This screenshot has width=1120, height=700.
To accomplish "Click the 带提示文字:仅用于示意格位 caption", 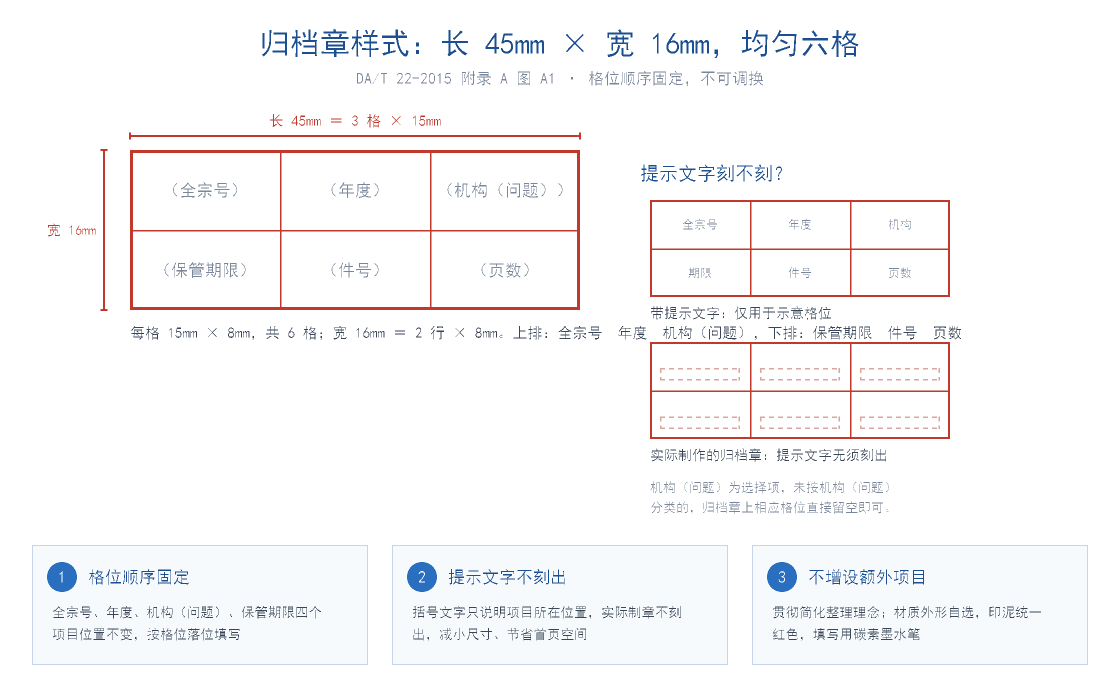I will tap(741, 313).
